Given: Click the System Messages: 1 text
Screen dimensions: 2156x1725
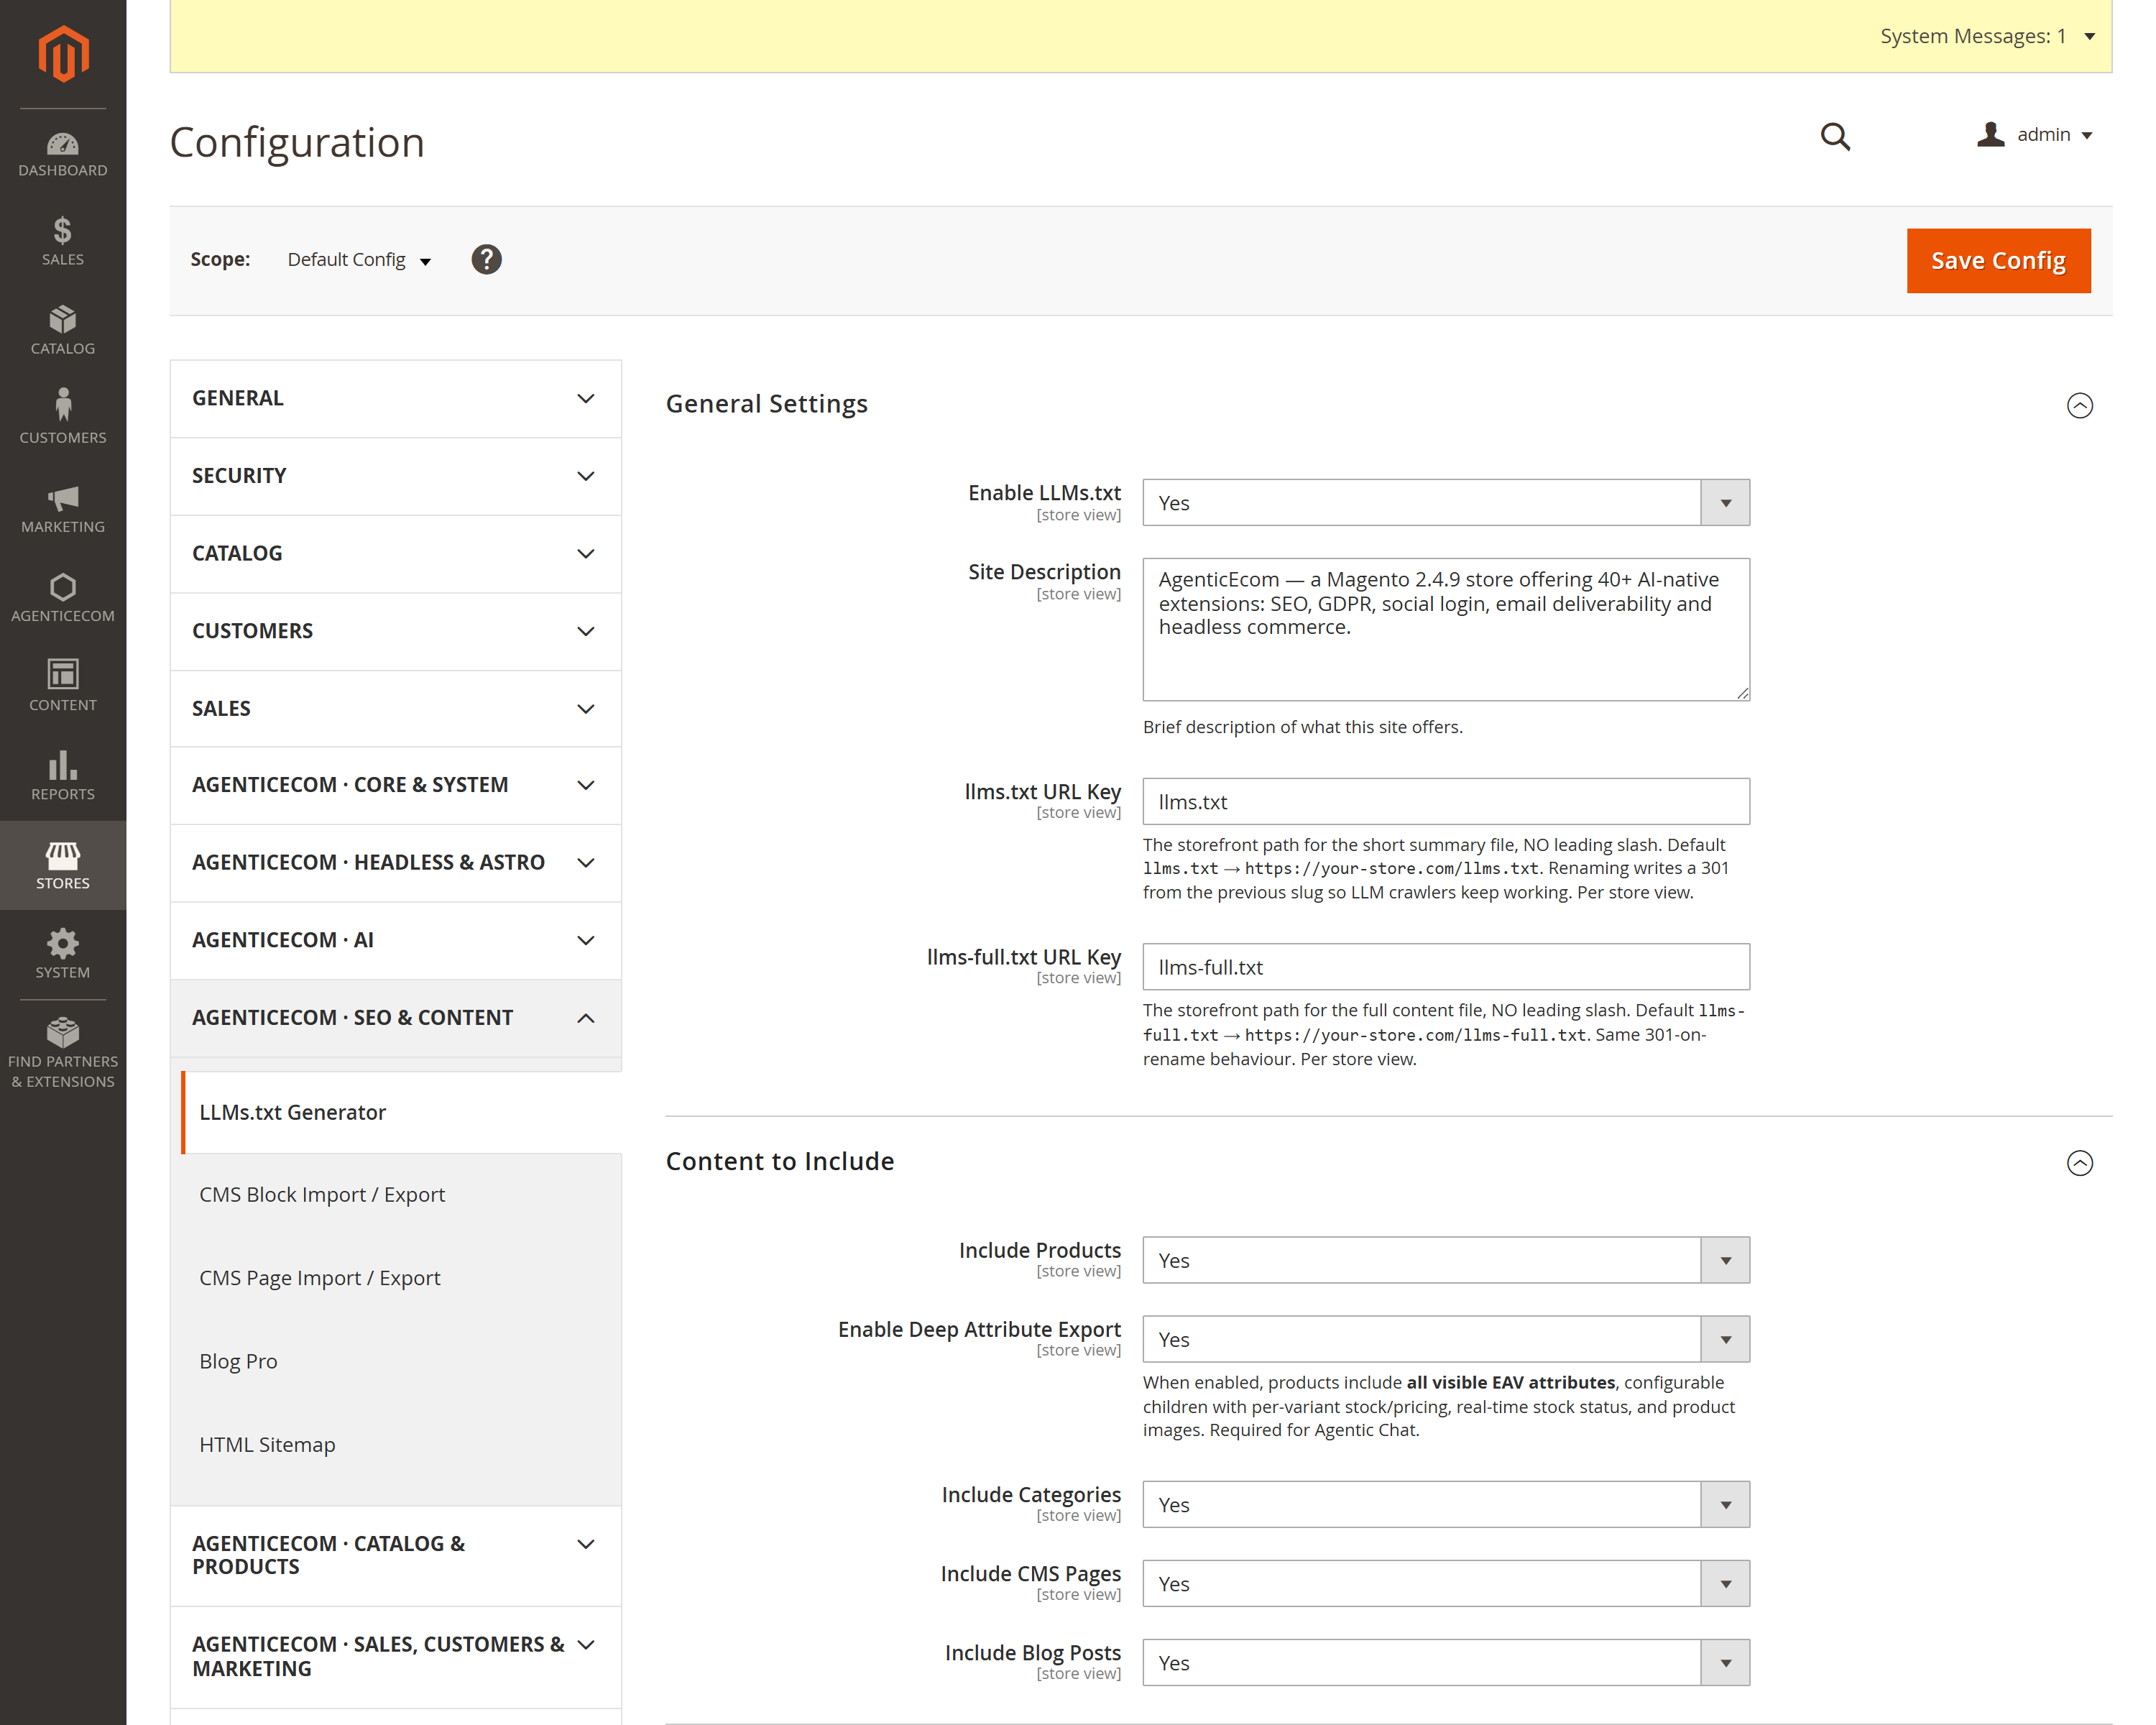Looking at the screenshot, I should point(1972,36).
